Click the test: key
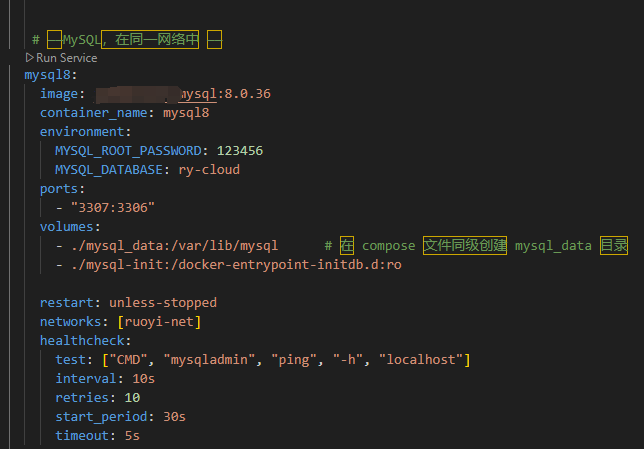 pyautogui.click(x=74, y=359)
